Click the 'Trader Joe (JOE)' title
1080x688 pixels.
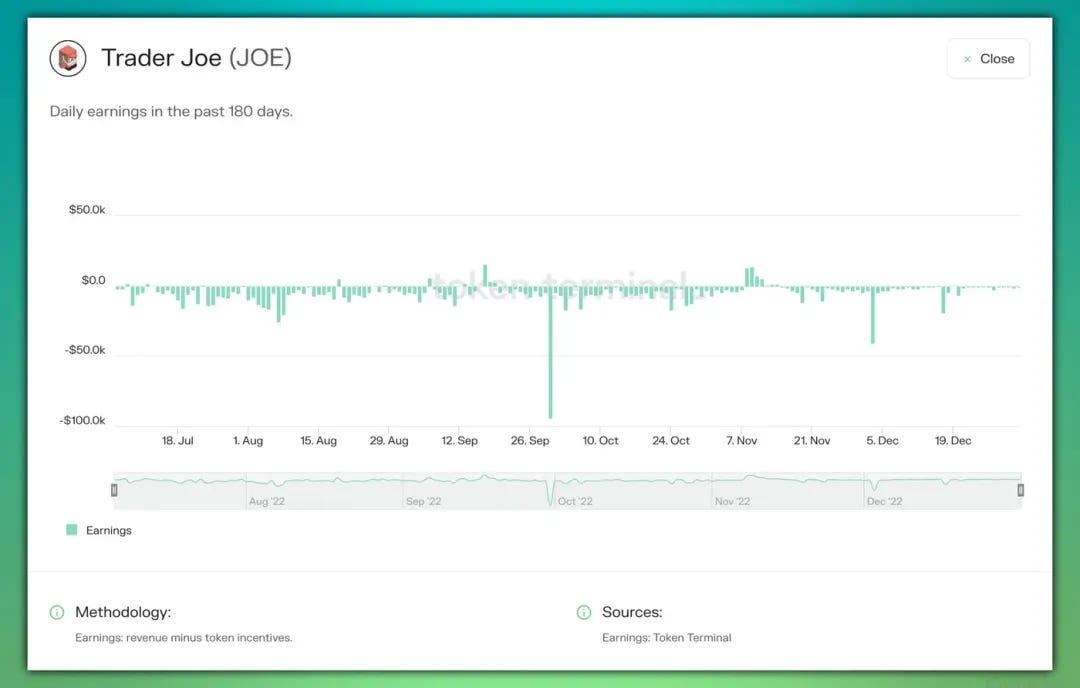196,58
